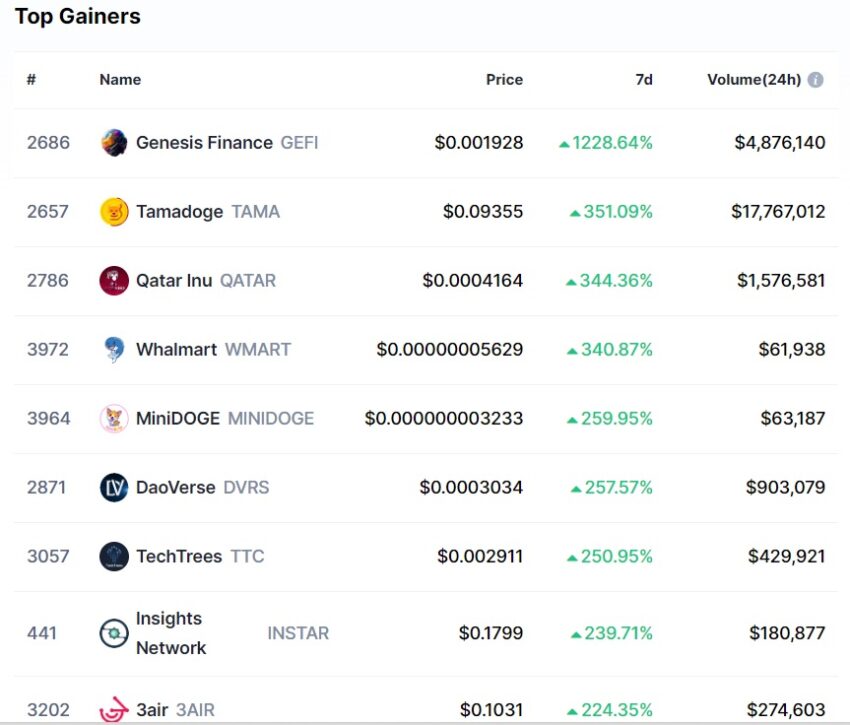Sort by the Price column header
The width and height of the screenshot is (850, 725).
coord(504,80)
